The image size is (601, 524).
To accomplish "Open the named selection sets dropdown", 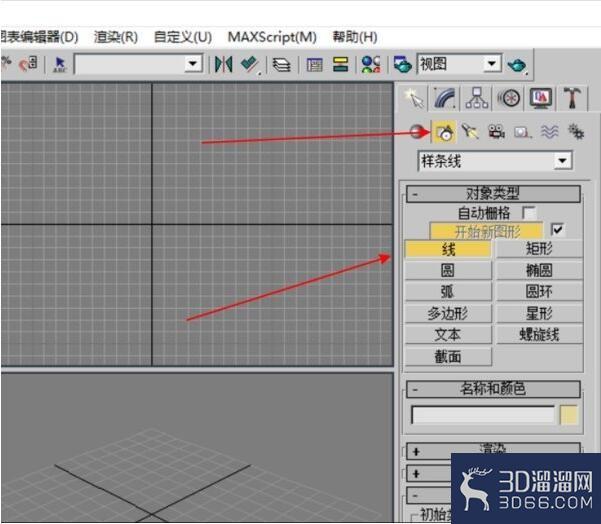I will point(193,64).
